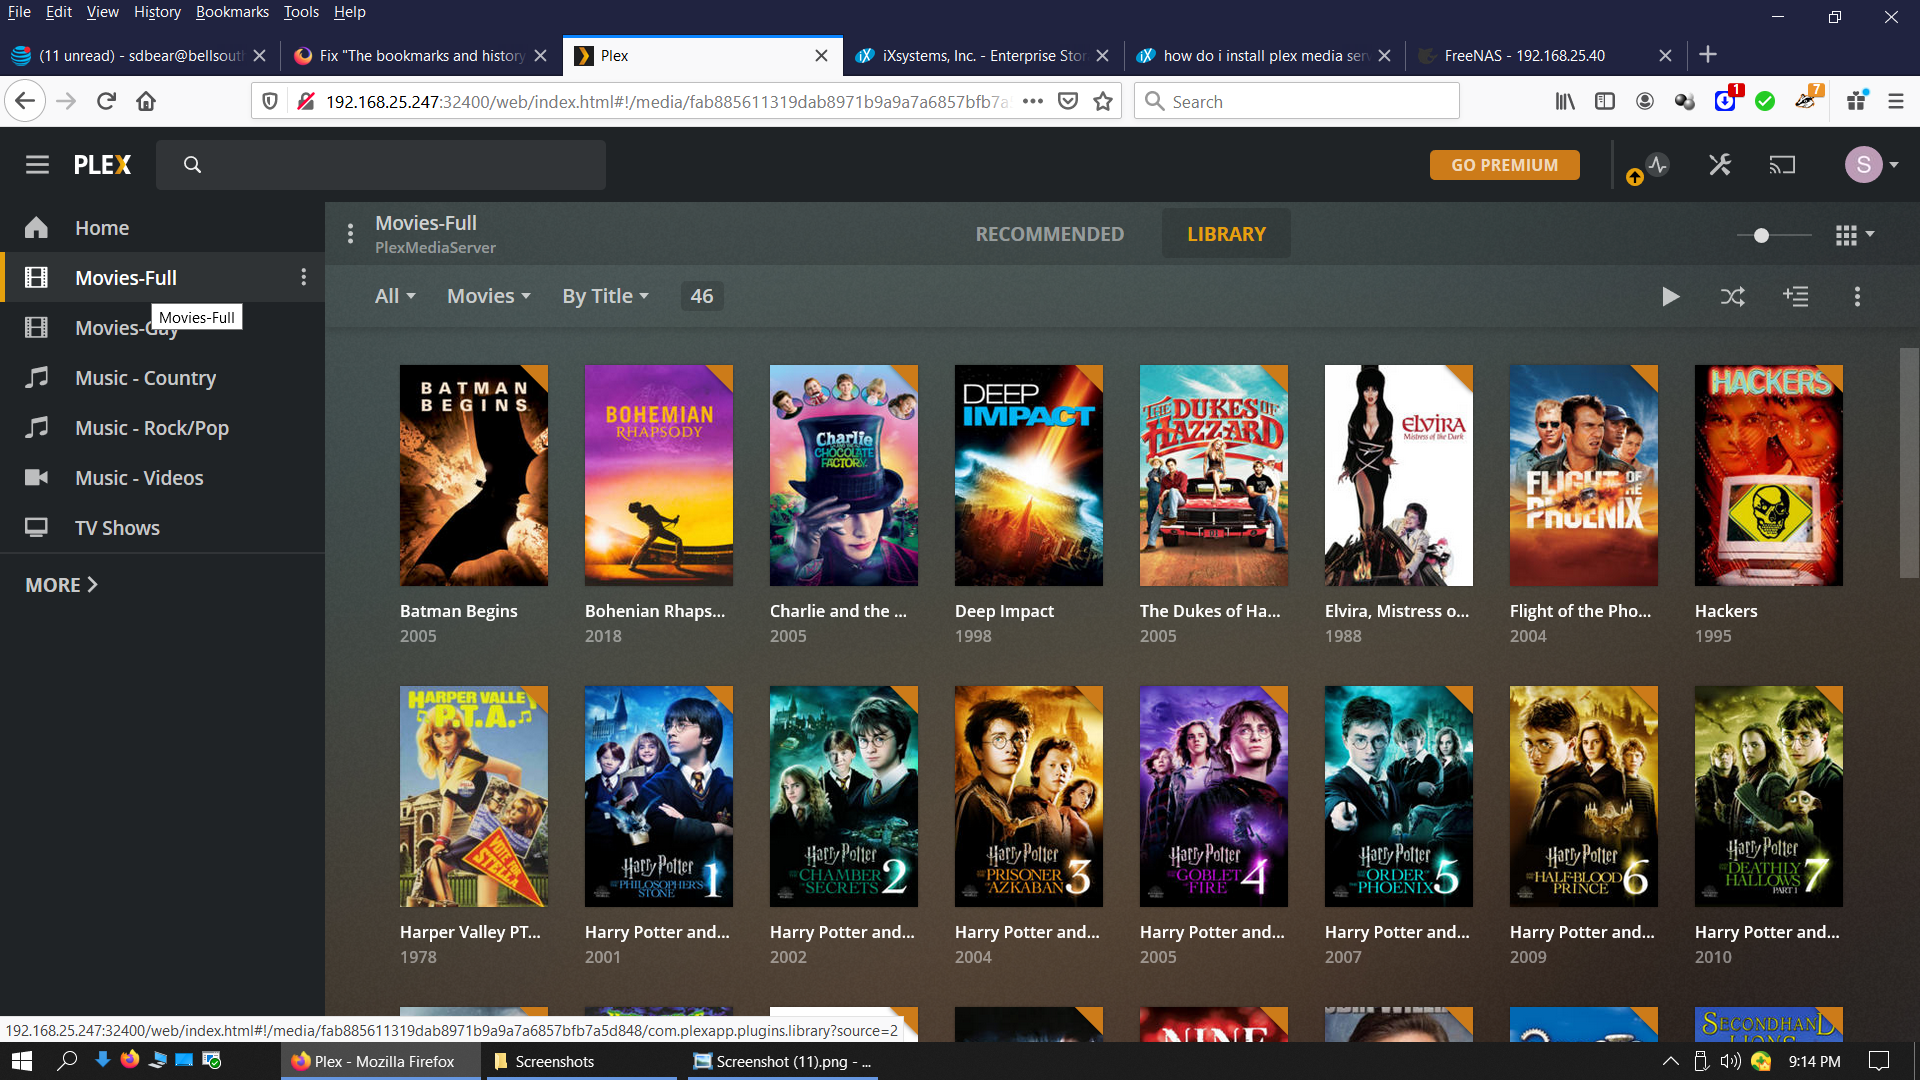Open TV Shows library

pyautogui.click(x=117, y=528)
